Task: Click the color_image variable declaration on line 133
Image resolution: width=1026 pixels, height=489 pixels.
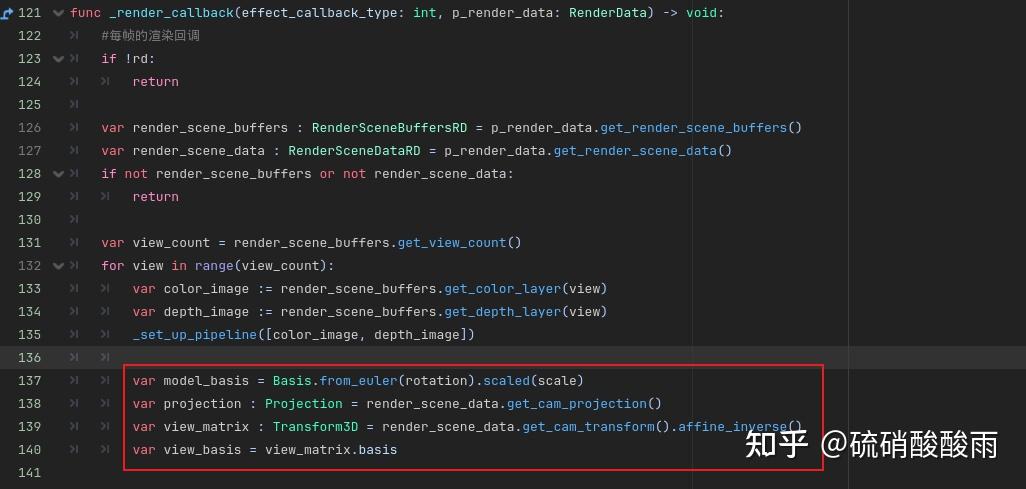Action: point(206,289)
